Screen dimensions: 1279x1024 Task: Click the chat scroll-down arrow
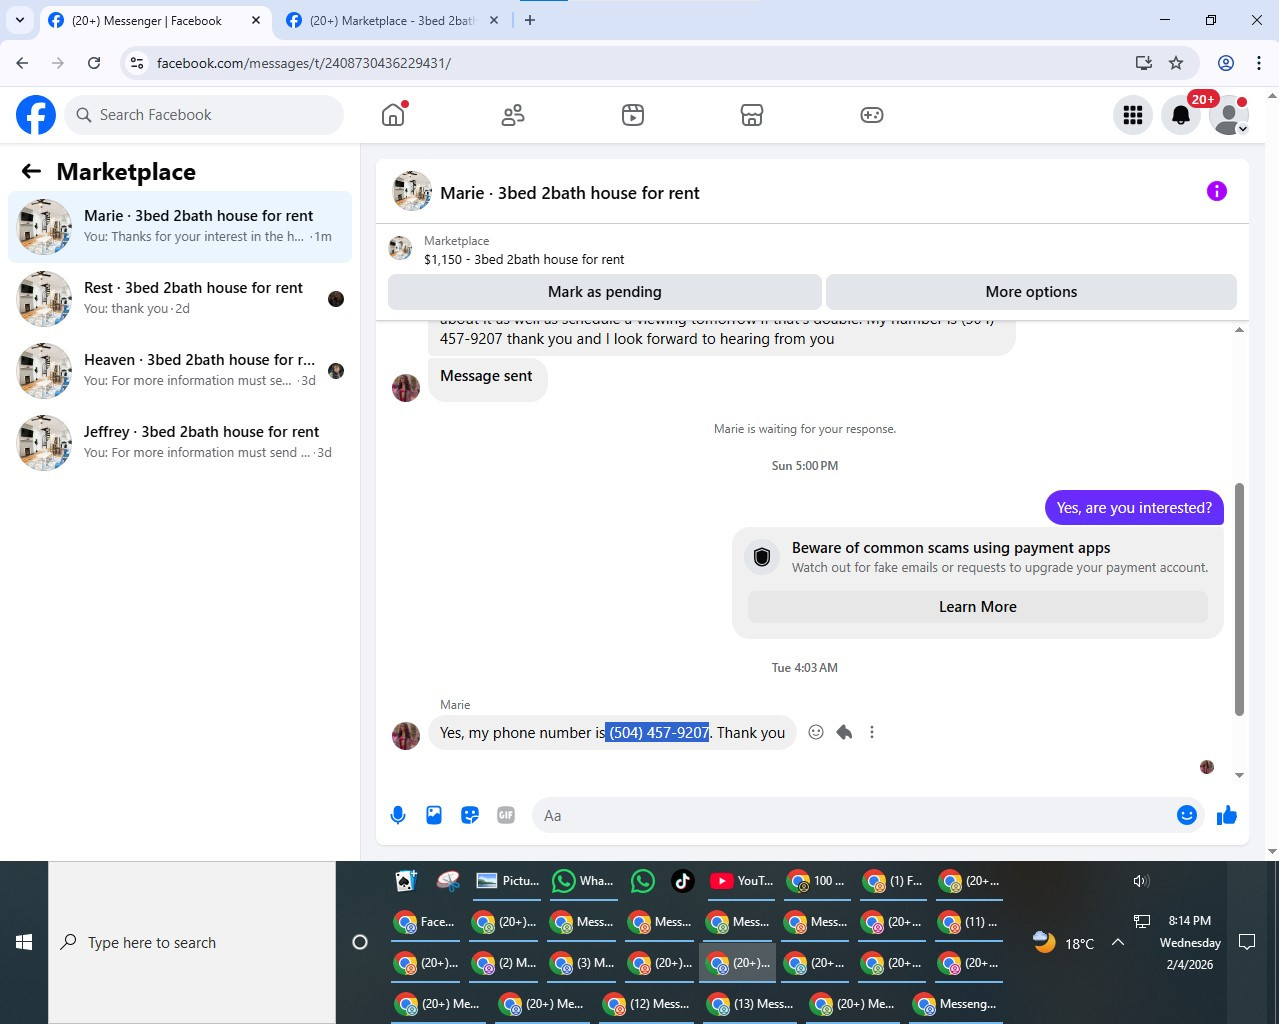pyautogui.click(x=1239, y=775)
